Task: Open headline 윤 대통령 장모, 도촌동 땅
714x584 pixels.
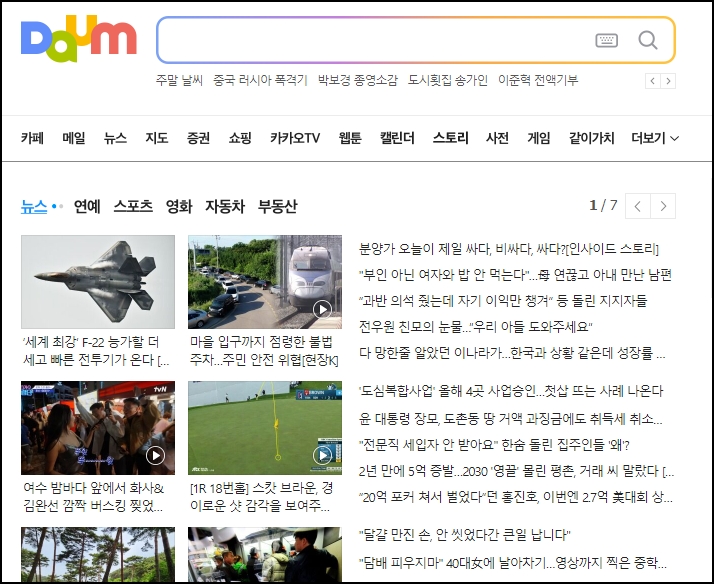Action: (x=510, y=419)
